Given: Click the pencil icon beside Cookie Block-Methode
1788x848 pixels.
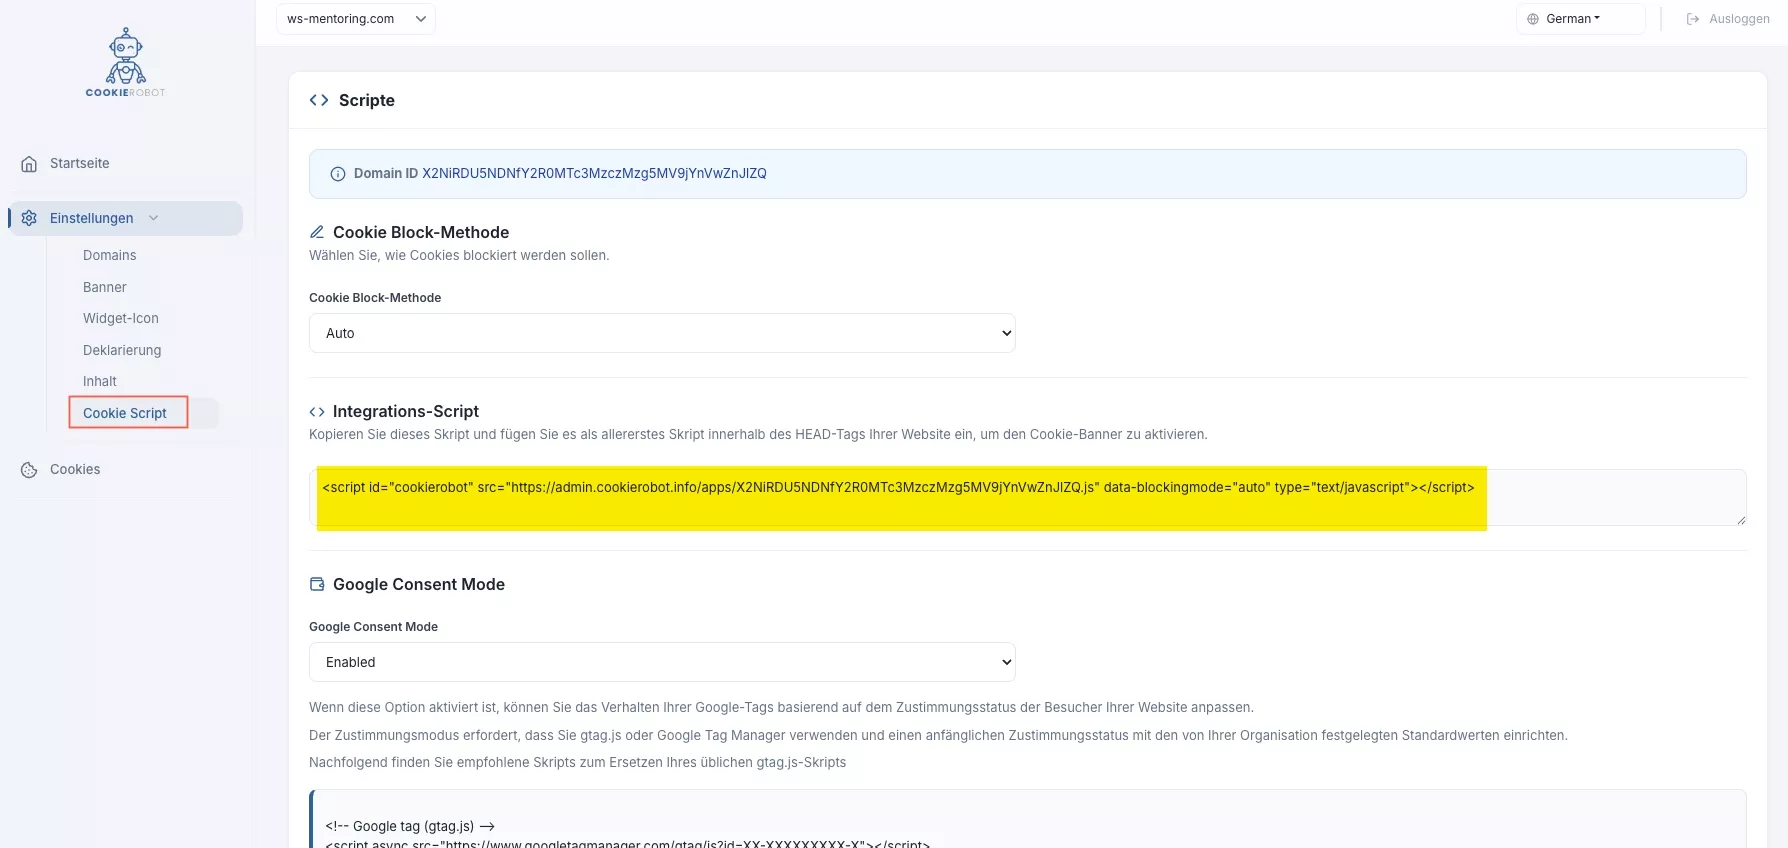Looking at the screenshot, I should click(x=317, y=232).
